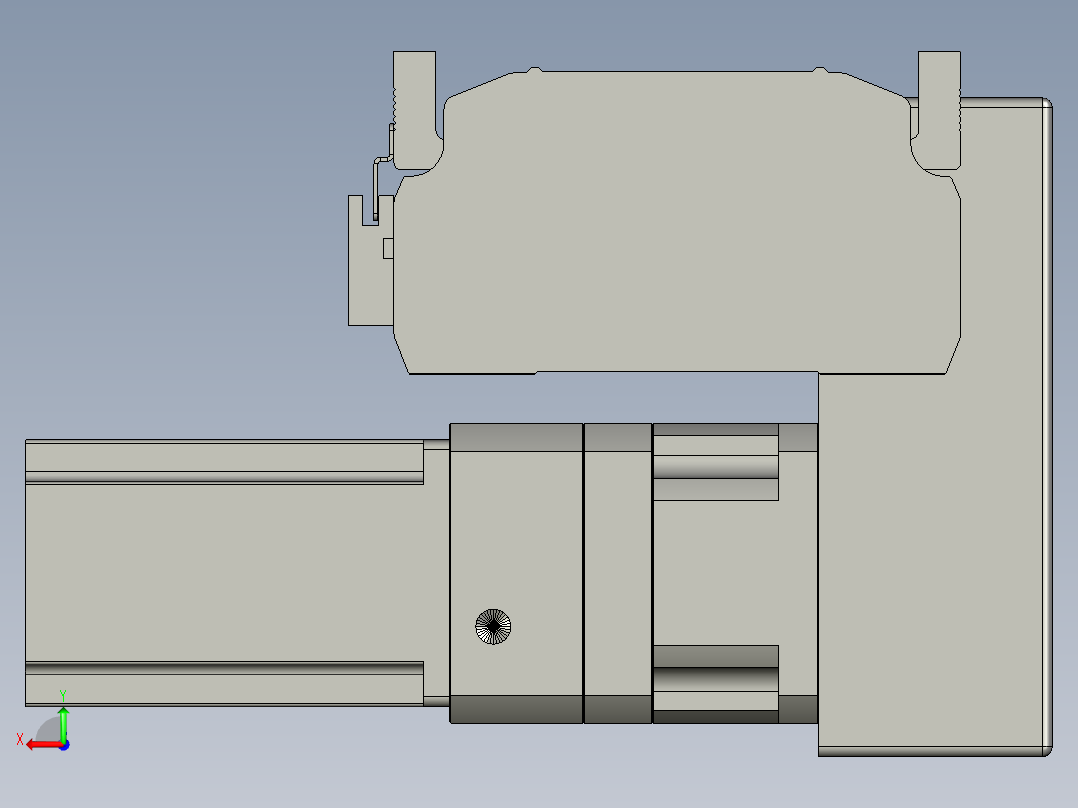This screenshot has height=808, width=1078.
Task: Select the lower slot in the coupling housing
Action: click(x=715, y=679)
